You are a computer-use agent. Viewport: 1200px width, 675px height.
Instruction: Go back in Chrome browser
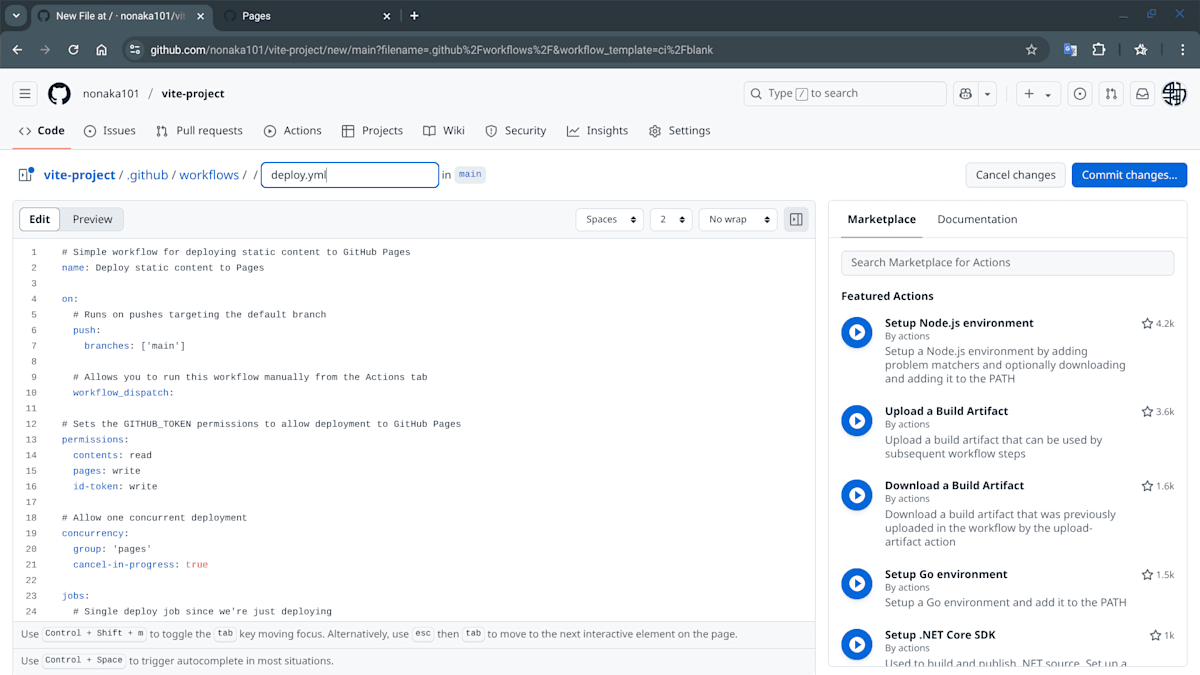tap(17, 49)
